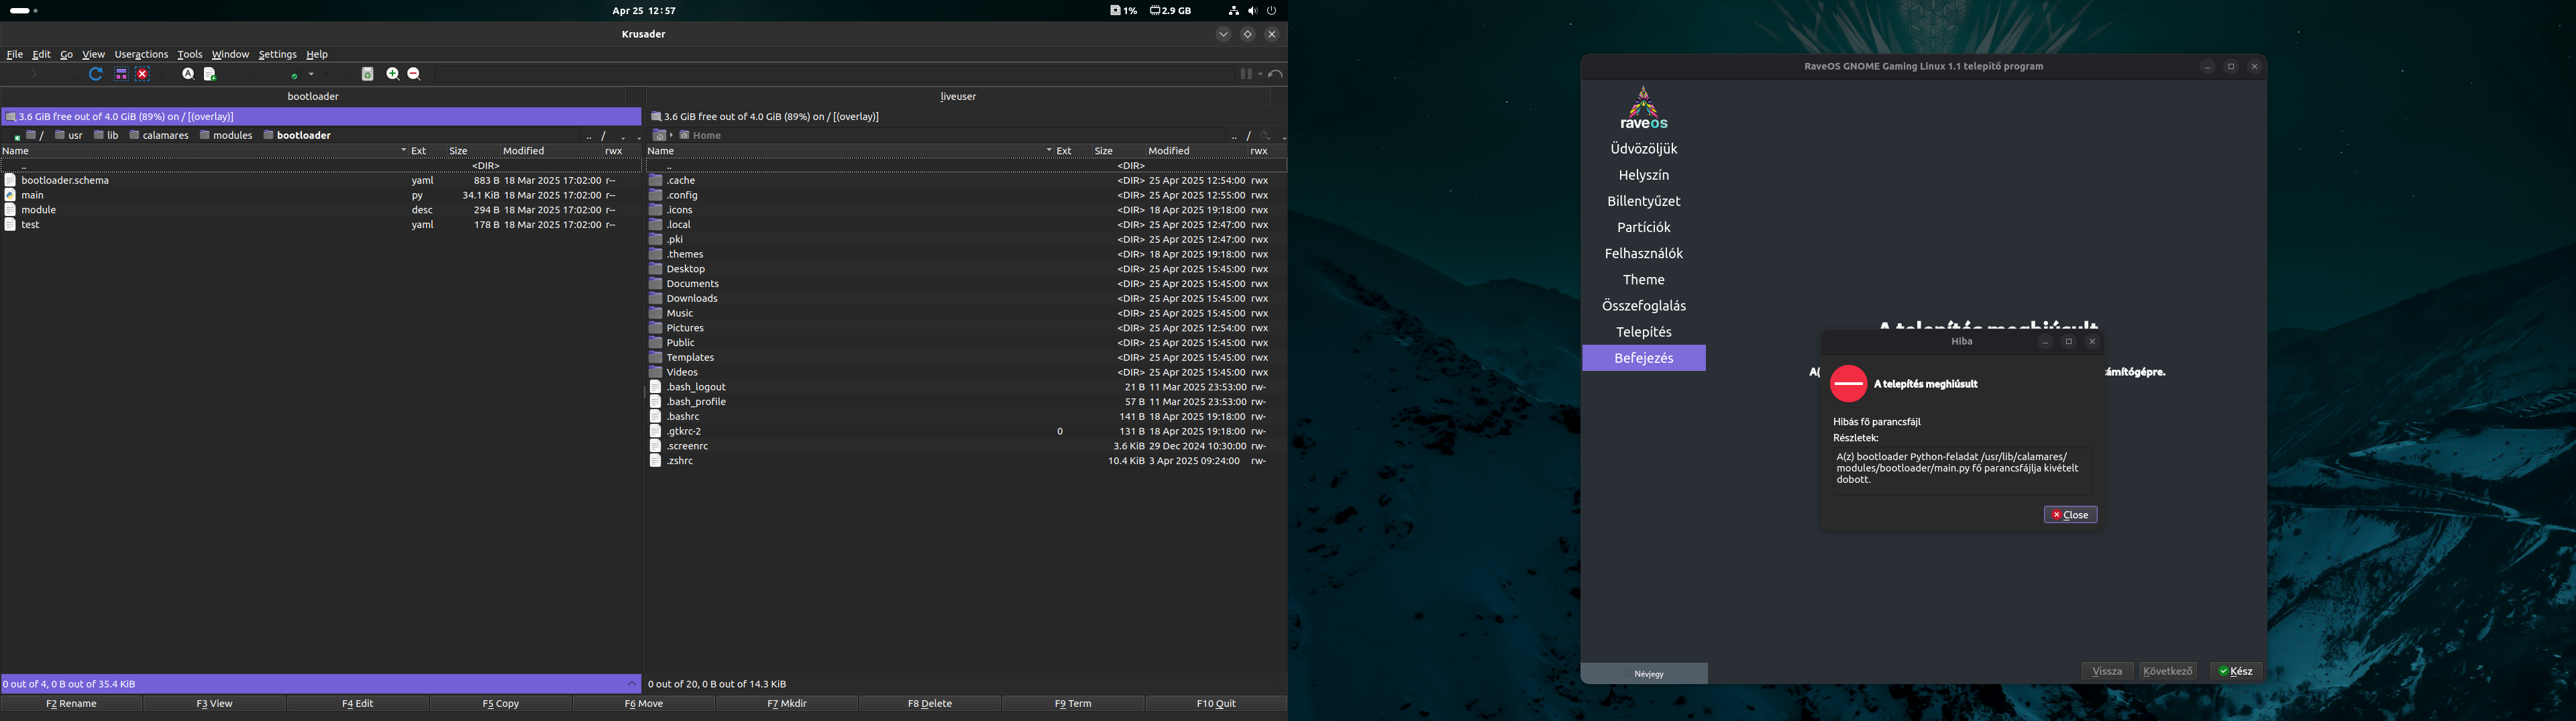Open dropdown arrow beside the pause icon
Image resolution: width=2576 pixels, height=721 pixels.
pos(1260,74)
